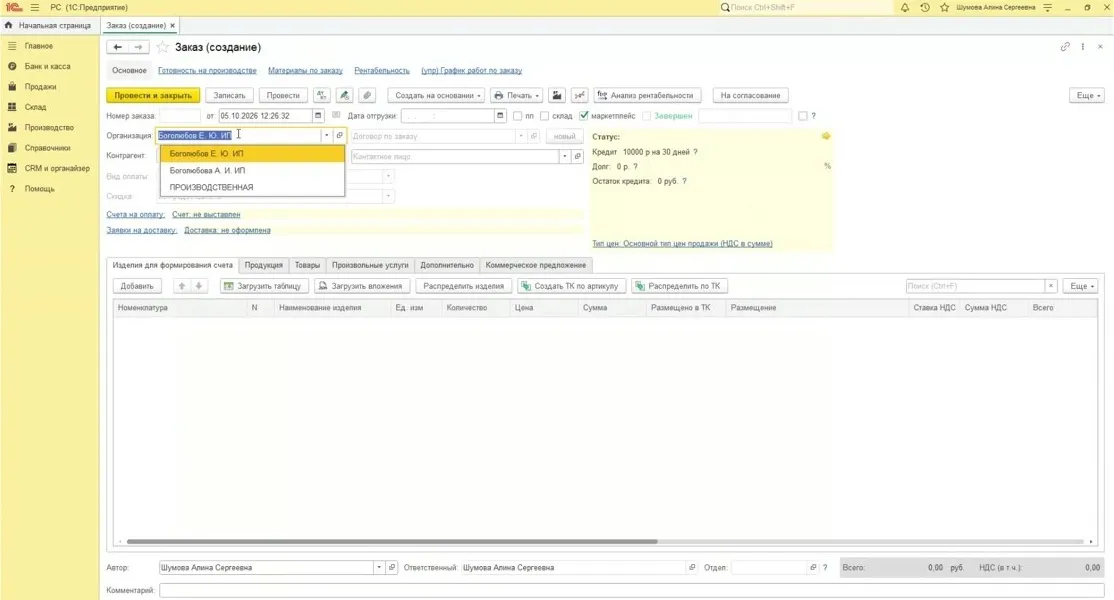Open the Организация record with open icon
Screen dimensions: 1114x600
click(340, 136)
